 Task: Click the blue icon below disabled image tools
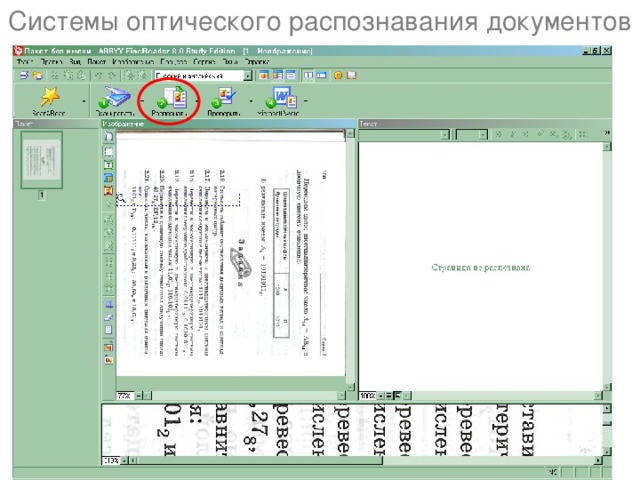click(x=109, y=304)
